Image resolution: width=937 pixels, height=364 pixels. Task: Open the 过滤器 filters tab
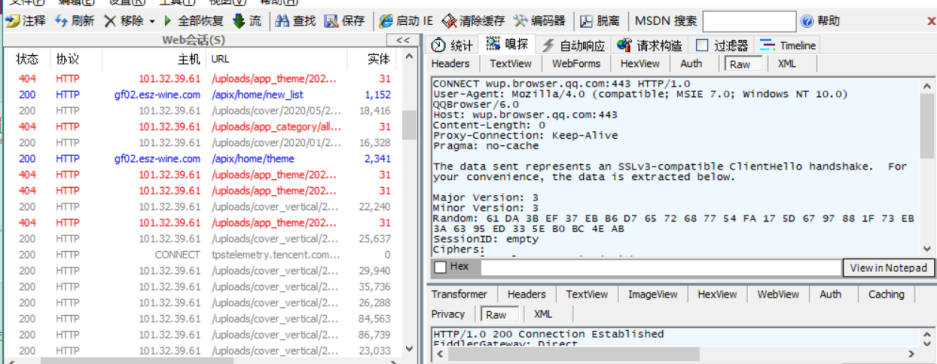[722, 45]
